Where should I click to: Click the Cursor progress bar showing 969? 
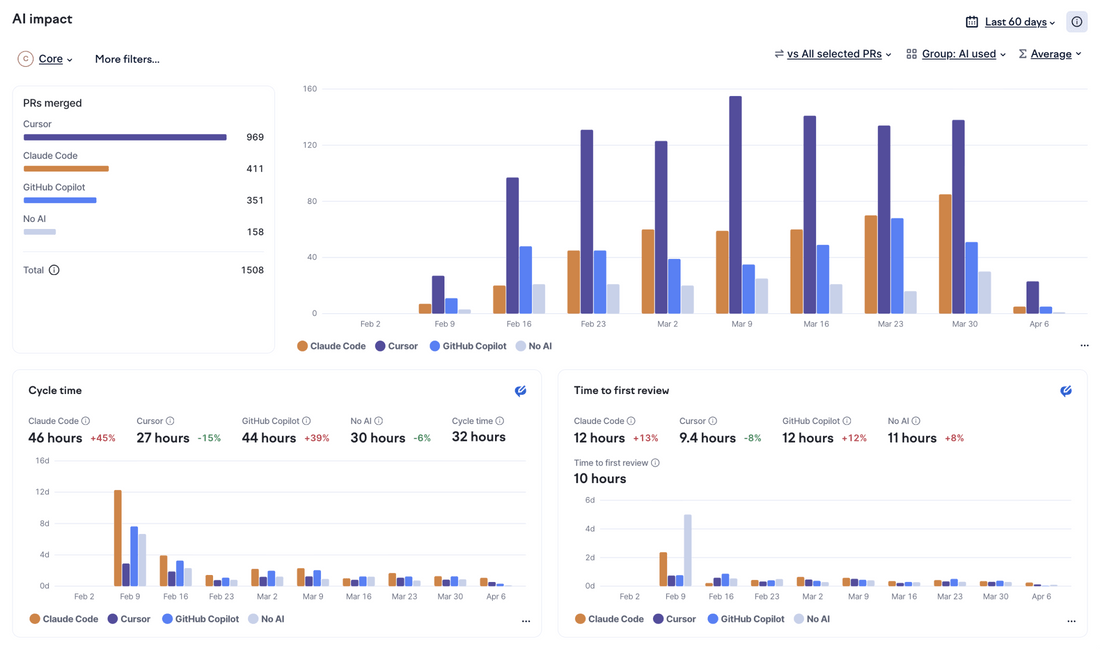click(124, 137)
